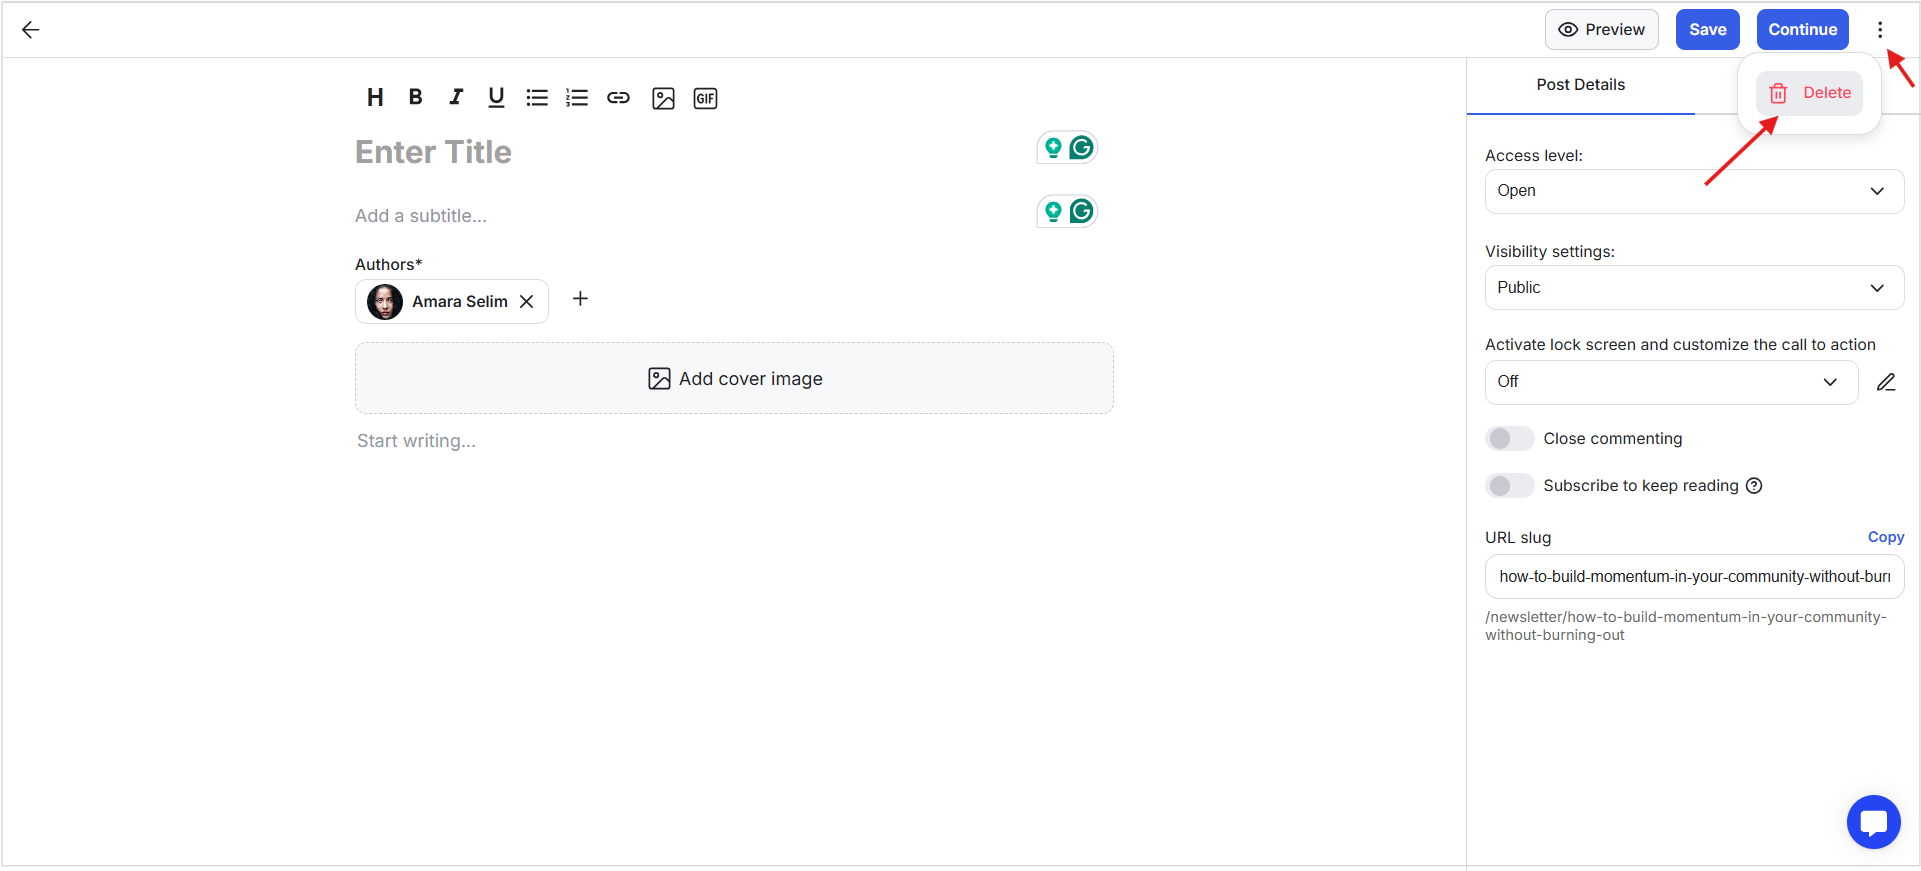The width and height of the screenshot is (1921, 871).
Task: Insert an image from the toolbar
Action: (x=663, y=98)
